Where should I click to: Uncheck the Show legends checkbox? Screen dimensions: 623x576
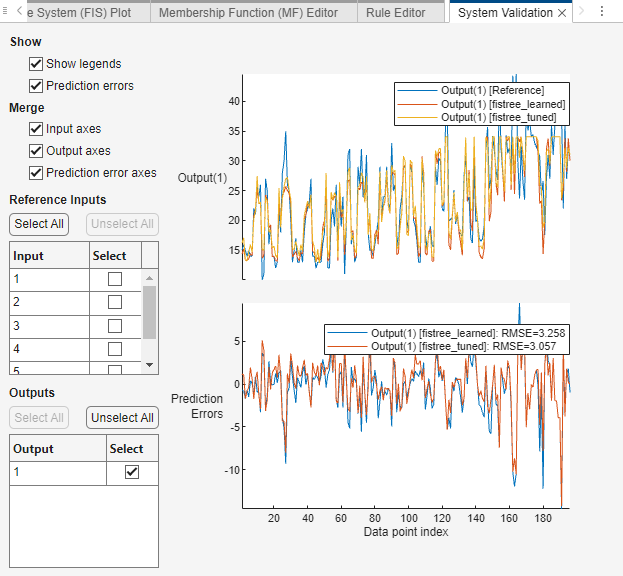tap(37, 64)
